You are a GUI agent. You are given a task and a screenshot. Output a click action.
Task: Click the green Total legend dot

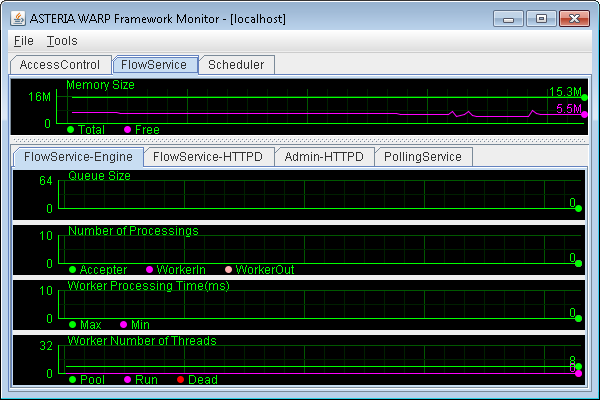tap(70, 130)
